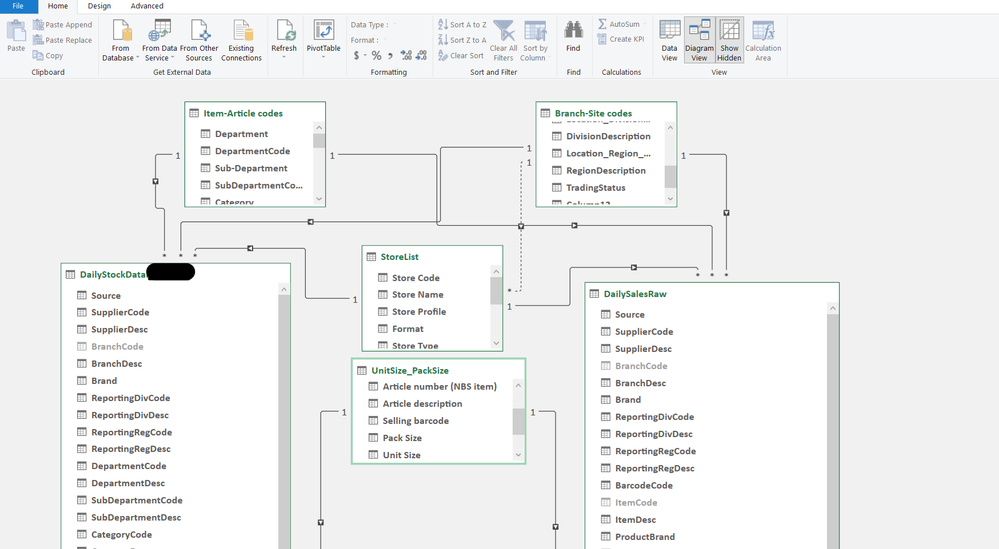The width and height of the screenshot is (999, 549).
Task: Click Clear All Filters icon
Action: point(504,31)
